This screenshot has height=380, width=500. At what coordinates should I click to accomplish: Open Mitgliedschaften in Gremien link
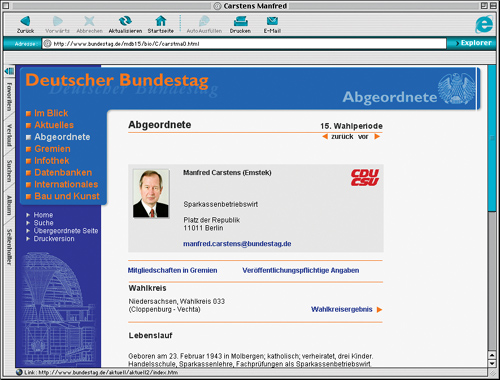172,270
